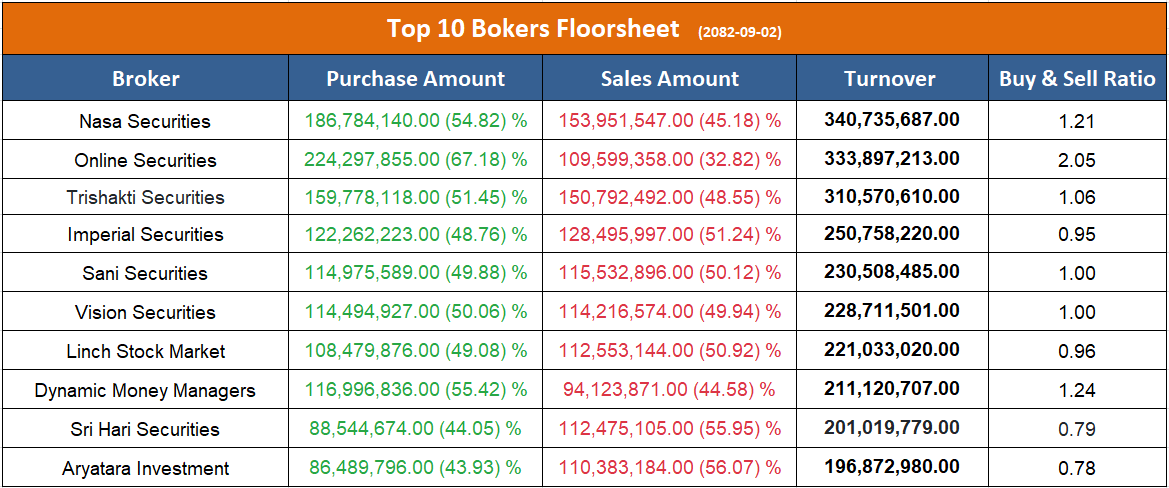Open the Linch Stock Market entry

point(145,351)
